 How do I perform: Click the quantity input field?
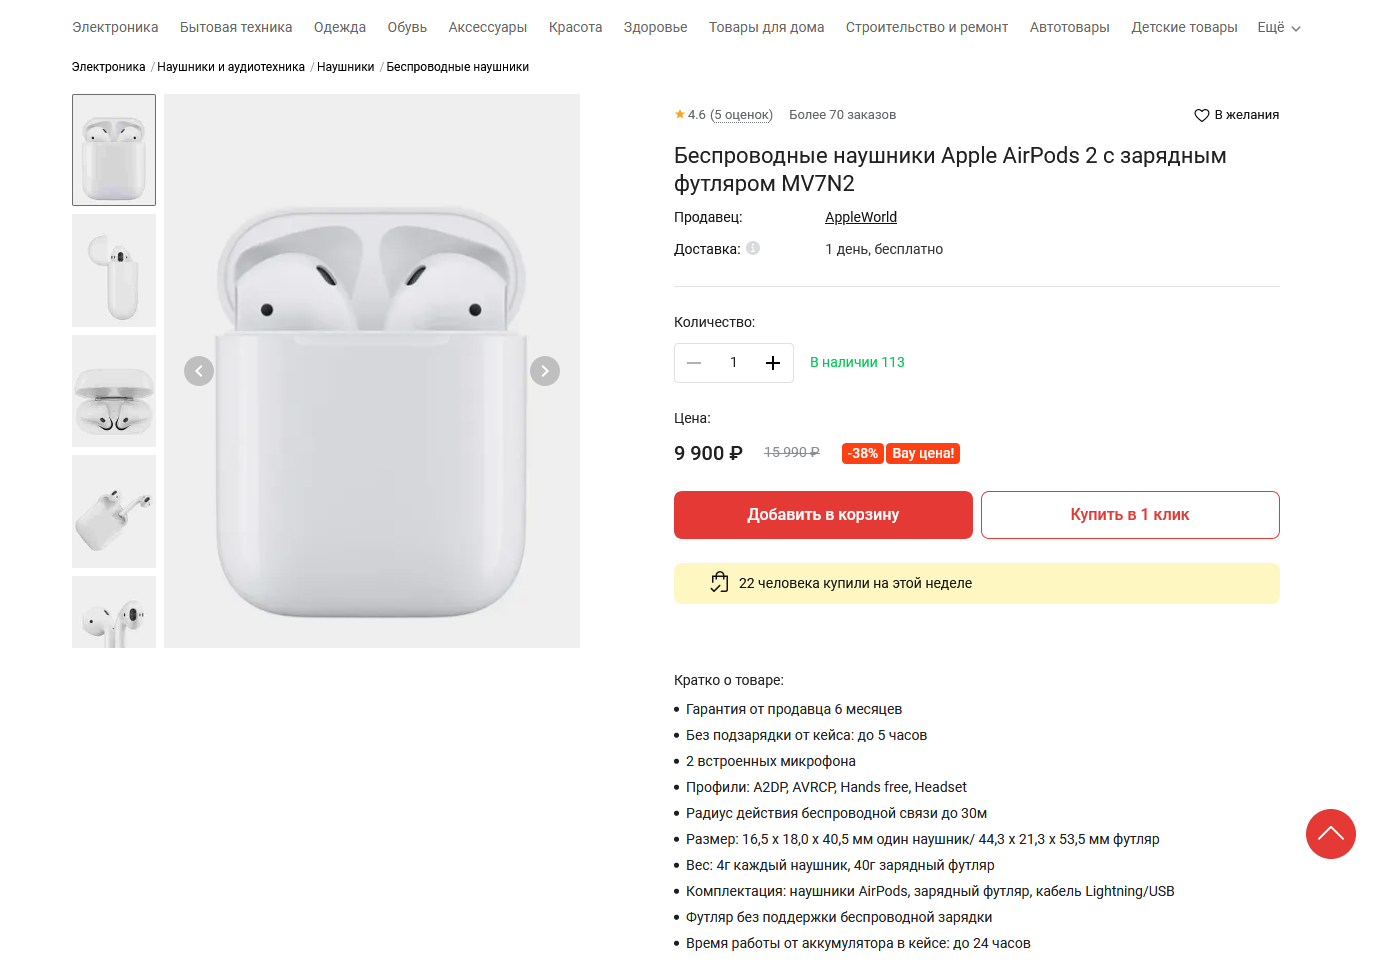click(x=733, y=363)
